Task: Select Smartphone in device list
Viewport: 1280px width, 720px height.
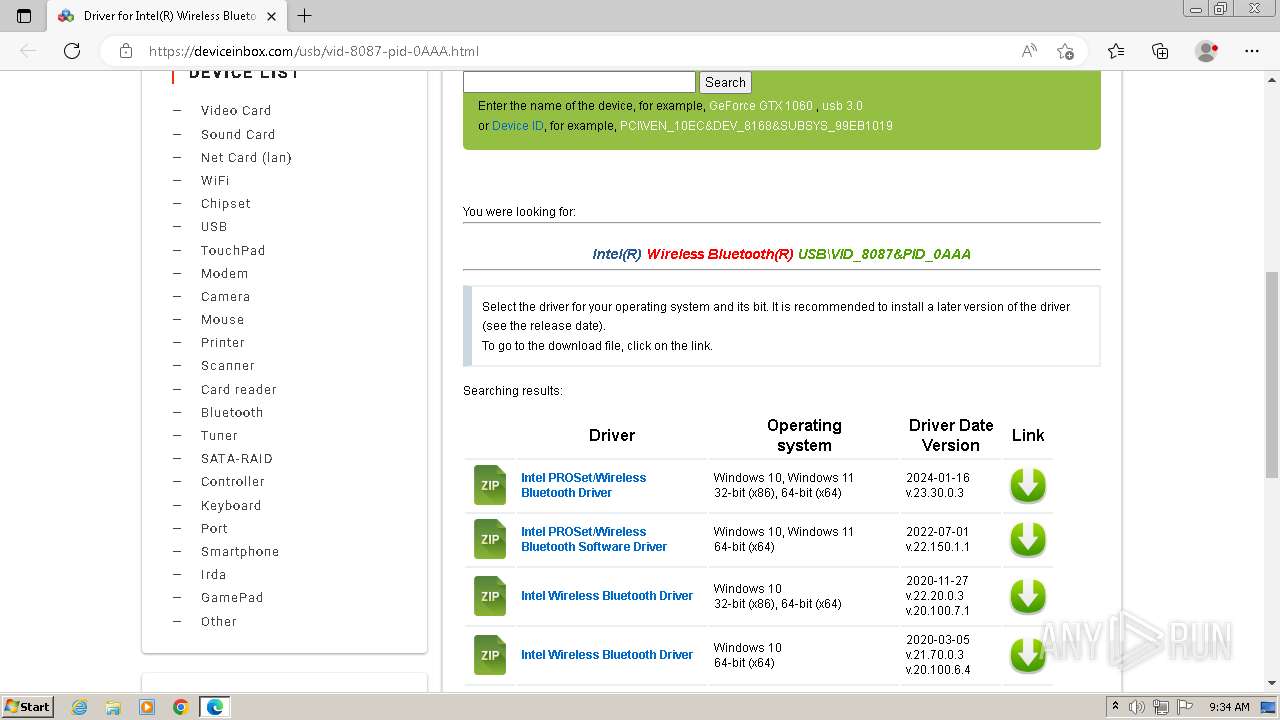Action: coord(240,552)
